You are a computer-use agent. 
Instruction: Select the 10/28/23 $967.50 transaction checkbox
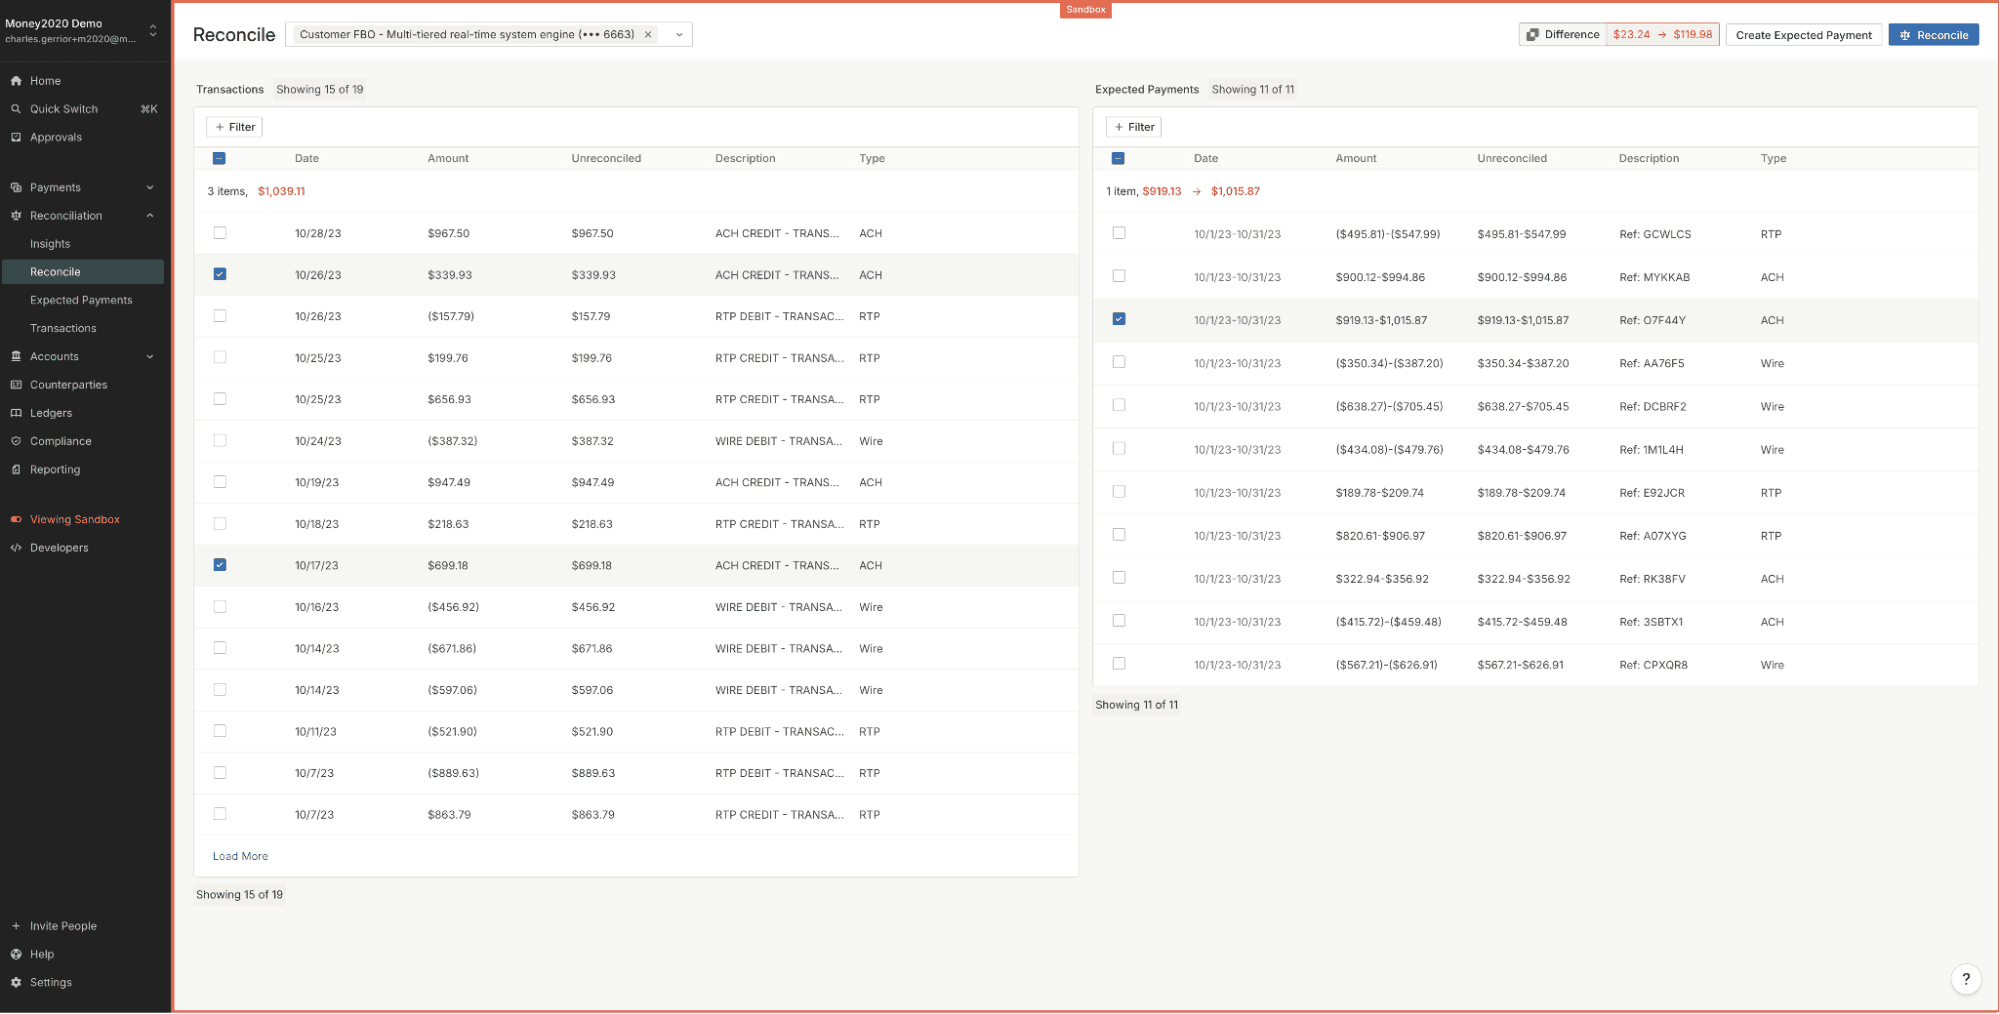coord(220,233)
